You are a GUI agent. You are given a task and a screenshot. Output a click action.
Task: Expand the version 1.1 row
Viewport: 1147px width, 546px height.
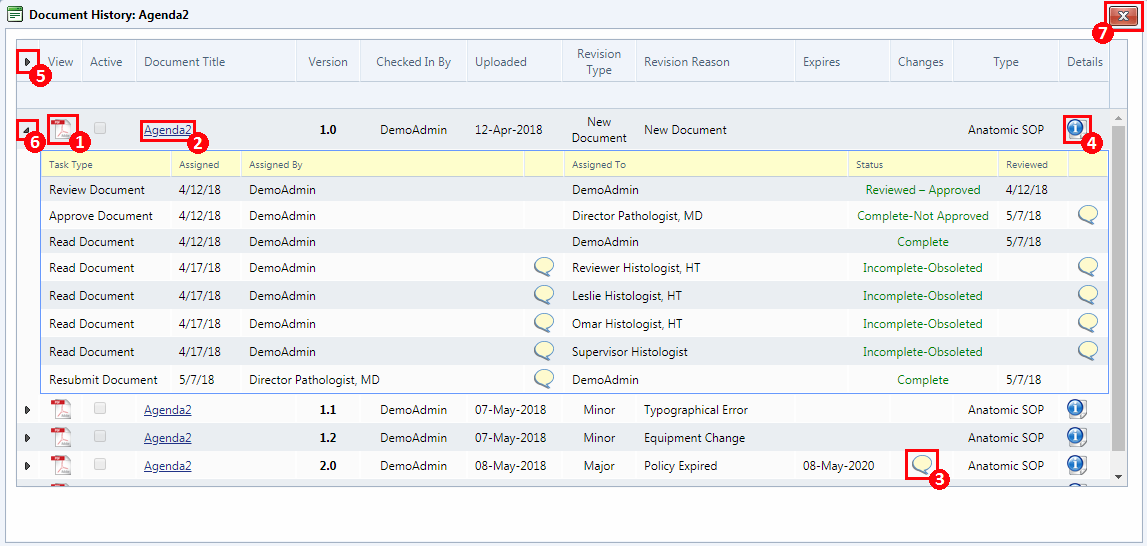(27, 411)
